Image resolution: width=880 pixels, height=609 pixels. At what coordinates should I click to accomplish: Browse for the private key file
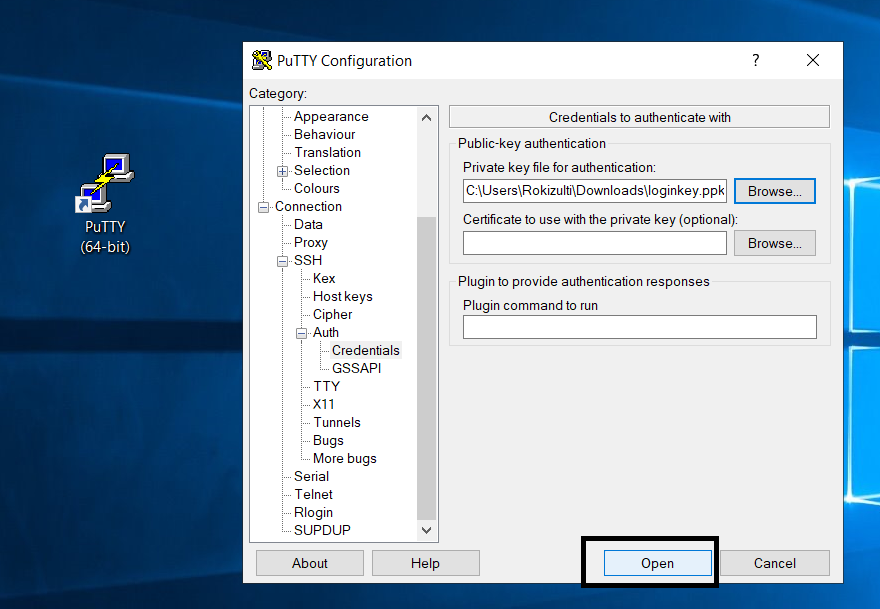pyautogui.click(x=774, y=191)
